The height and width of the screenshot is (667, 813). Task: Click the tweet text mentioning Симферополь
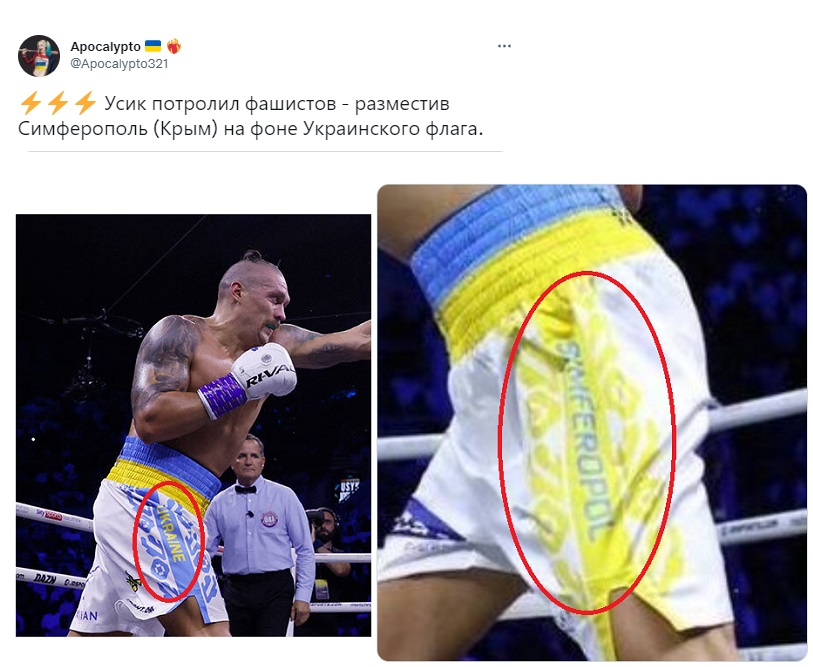click(x=250, y=116)
